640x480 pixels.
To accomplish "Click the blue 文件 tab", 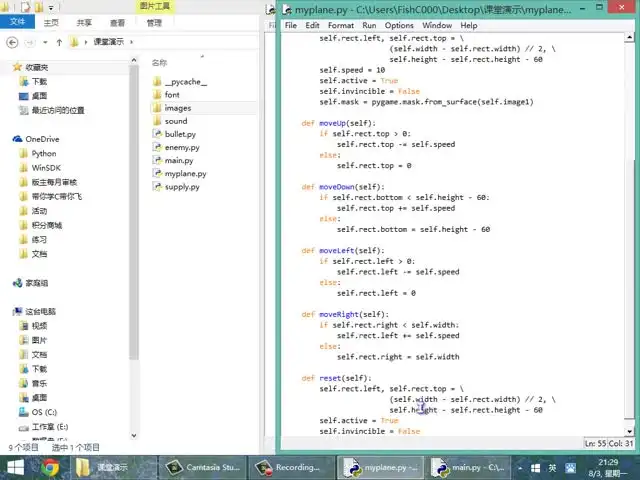I will point(17,22).
